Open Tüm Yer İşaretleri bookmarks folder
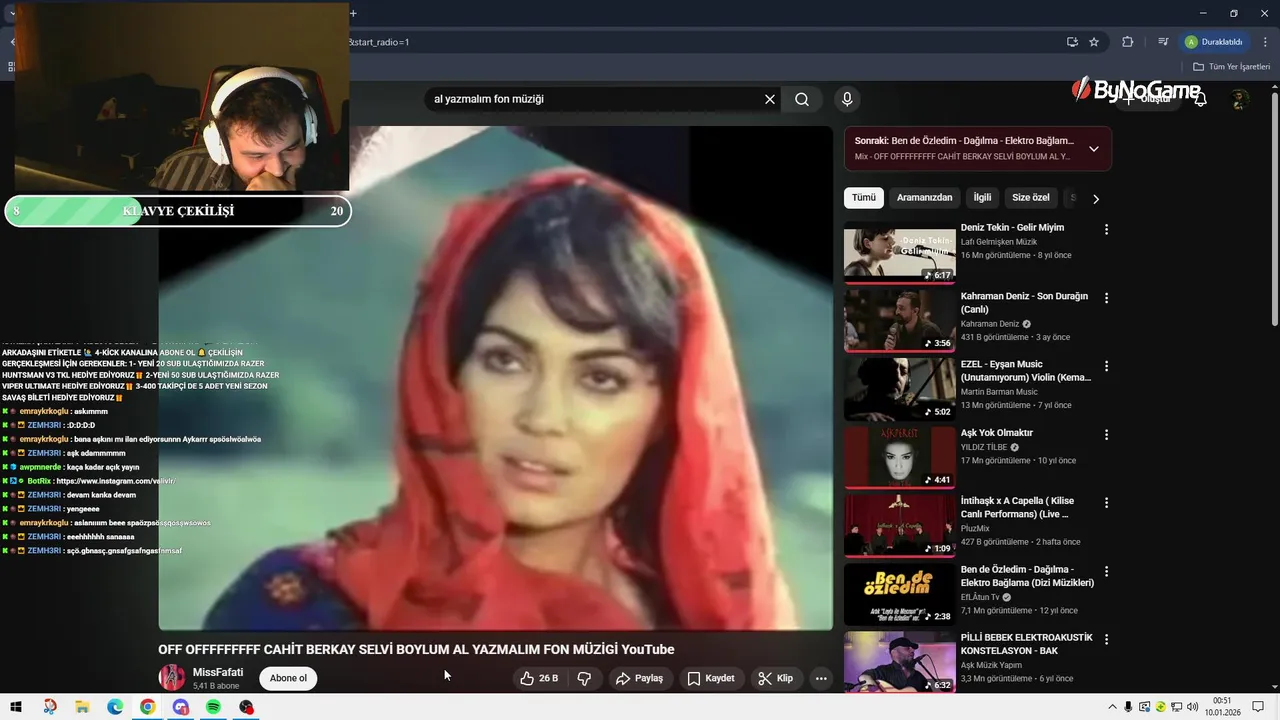The height and width of the screenshot is (720, 1280). click(x=1231, y=66)
